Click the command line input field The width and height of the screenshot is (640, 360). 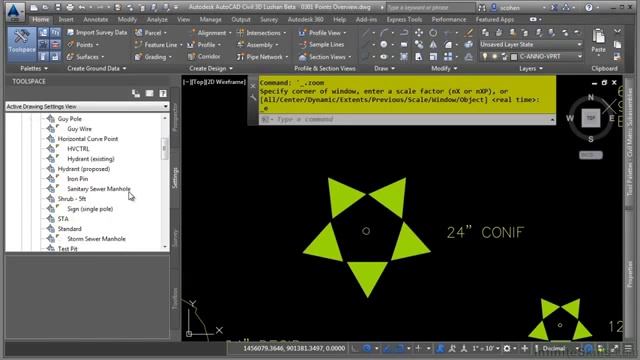(408, 119)
